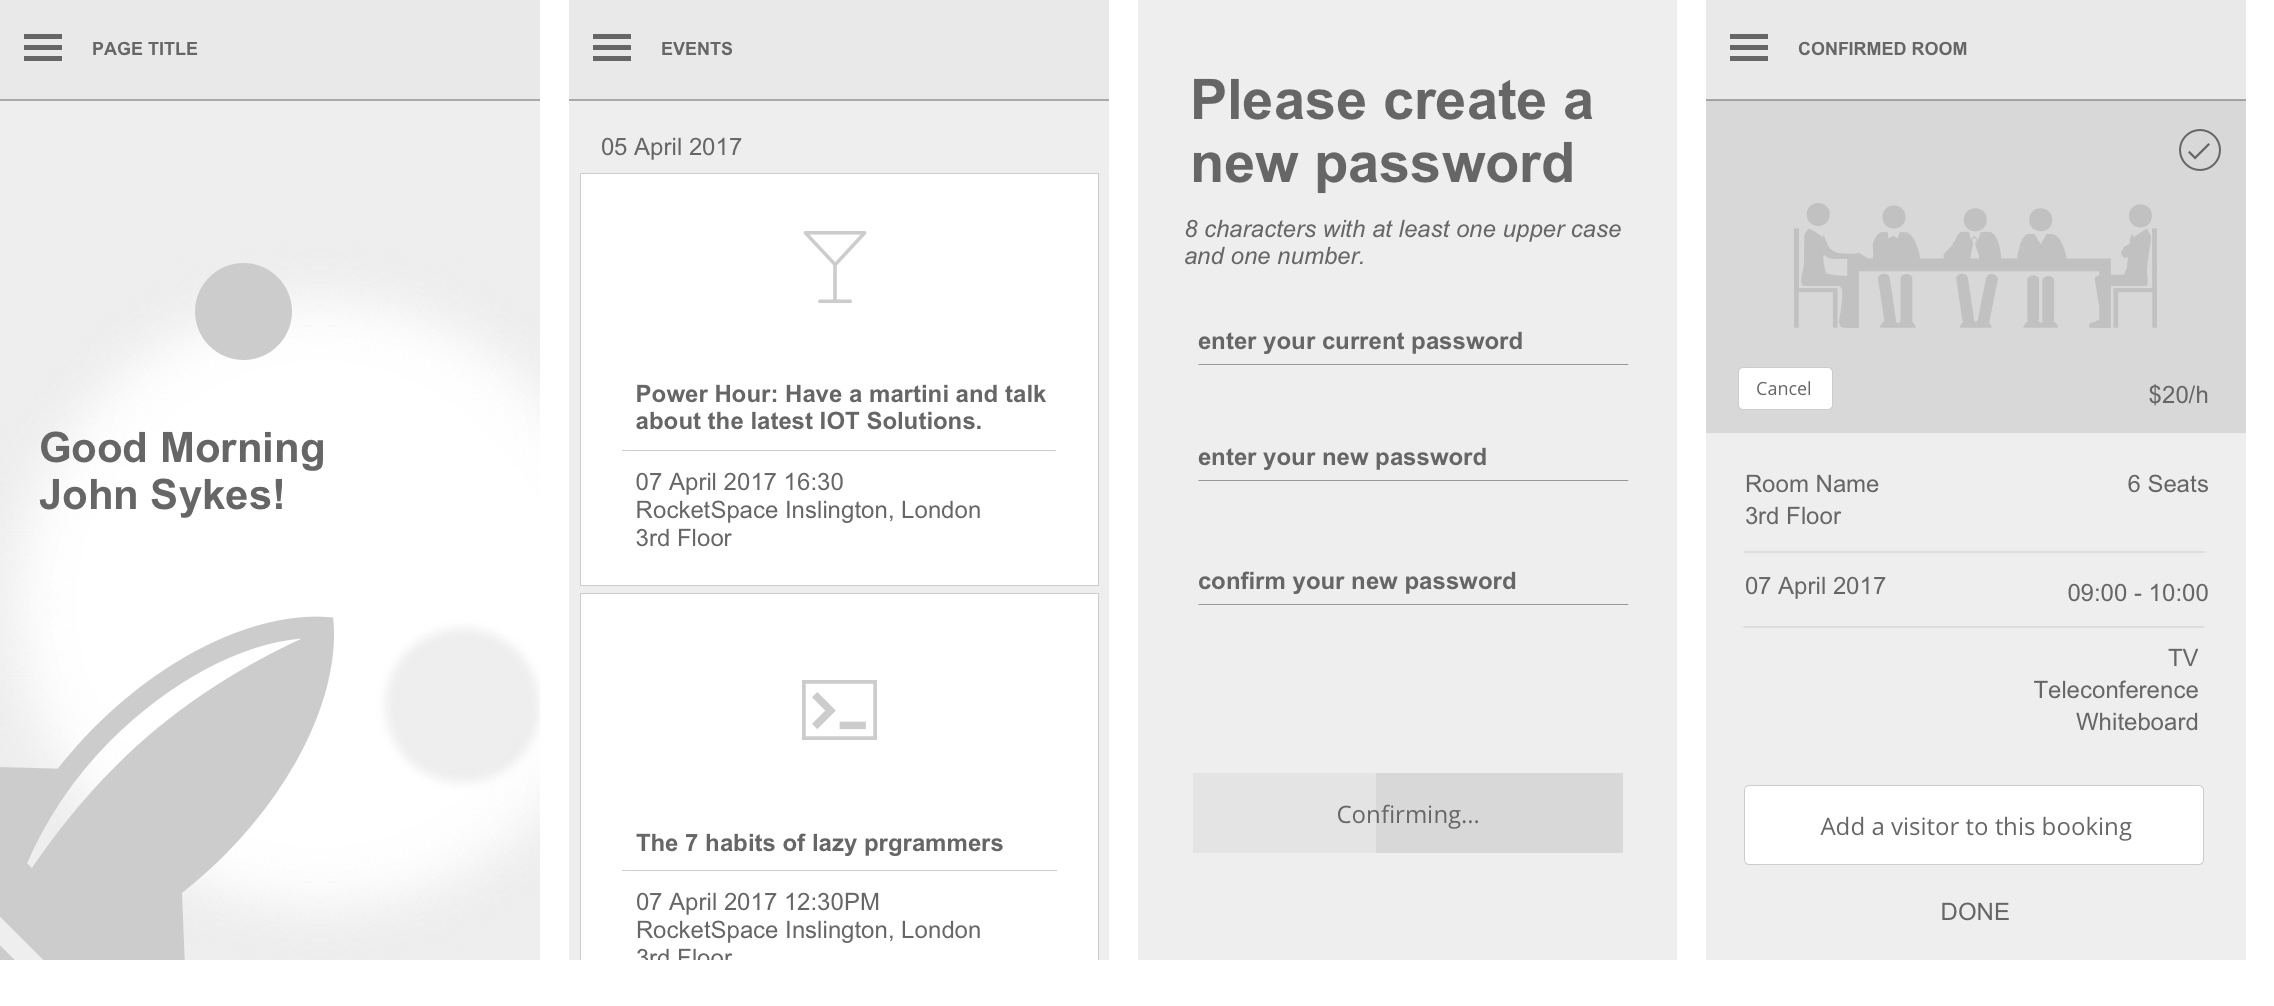Open the hamburger menu on Events screen
2274x1006 pixels.
point(612,48)
